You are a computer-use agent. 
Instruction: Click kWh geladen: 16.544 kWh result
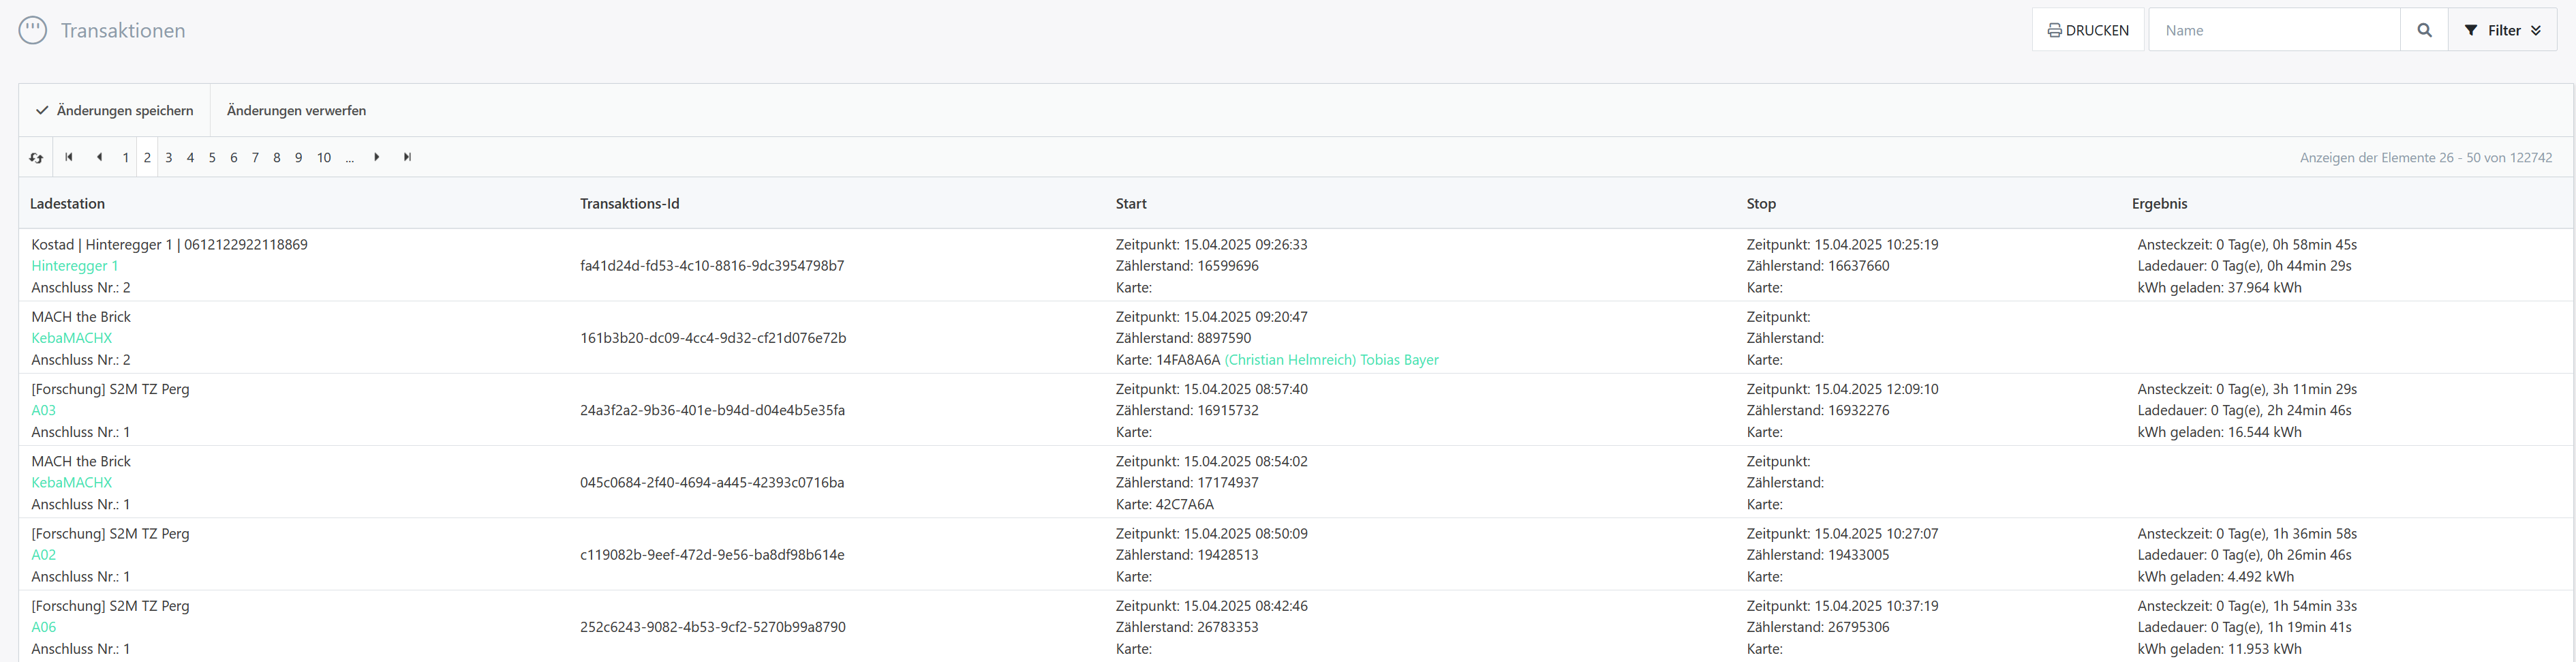tap(2219, 432)
